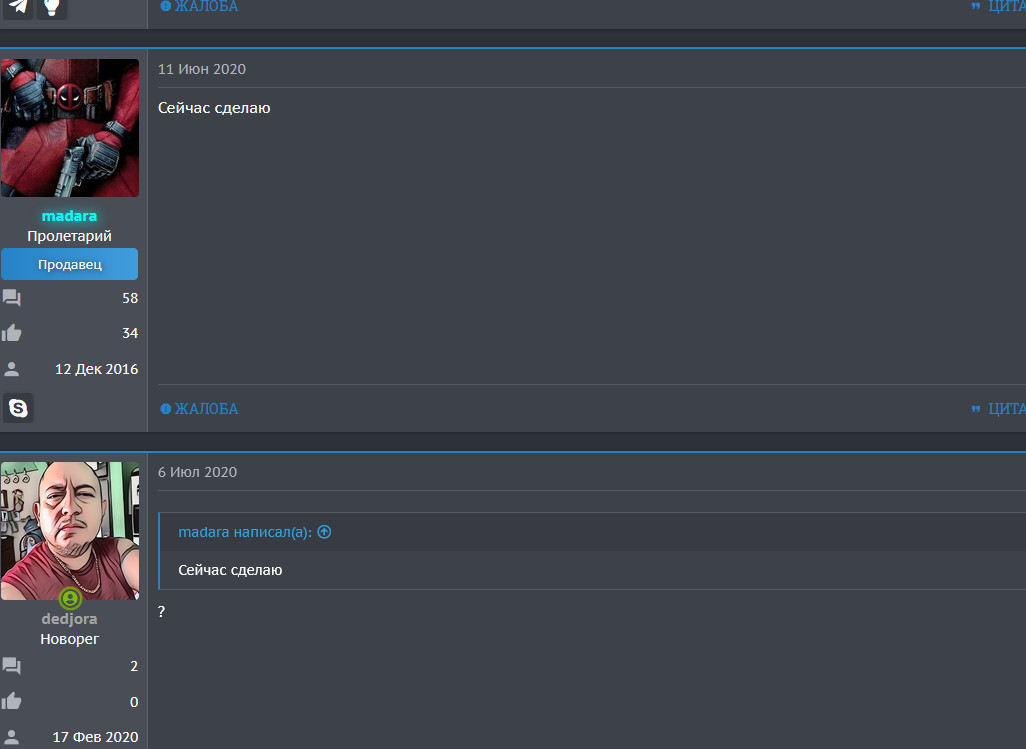Click the green online status badge on dedjora
The image size is (1026, 749).
[x=70, y=599]
